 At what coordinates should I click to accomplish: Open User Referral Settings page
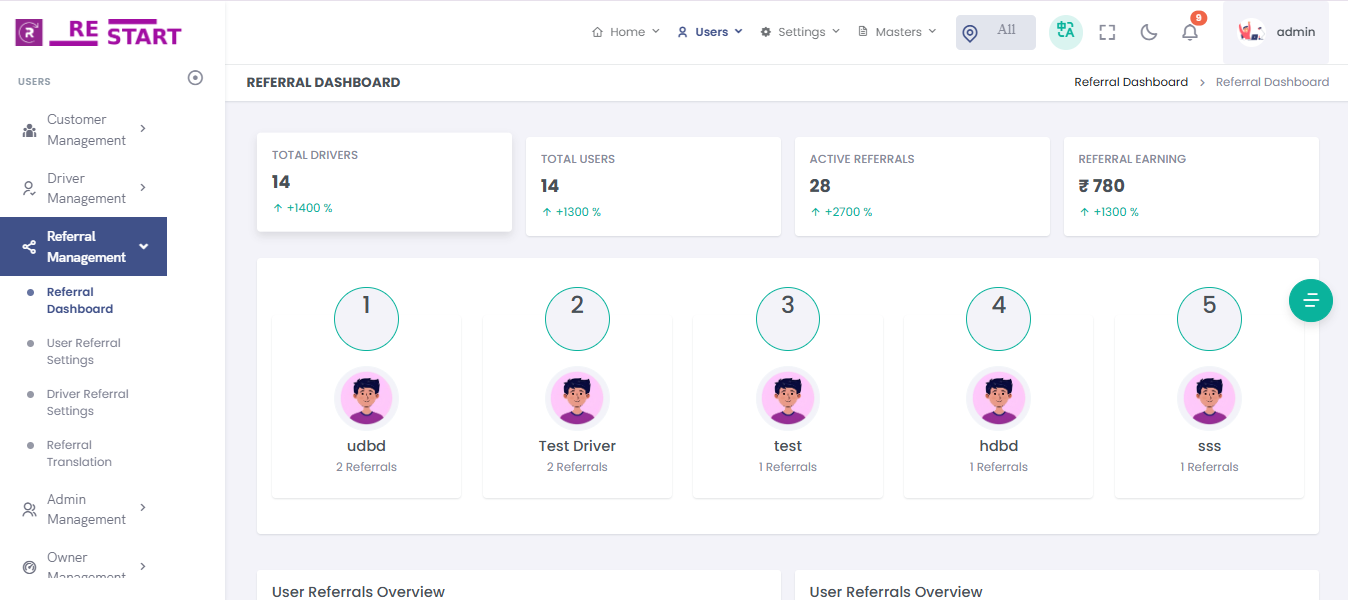[83, 351]
